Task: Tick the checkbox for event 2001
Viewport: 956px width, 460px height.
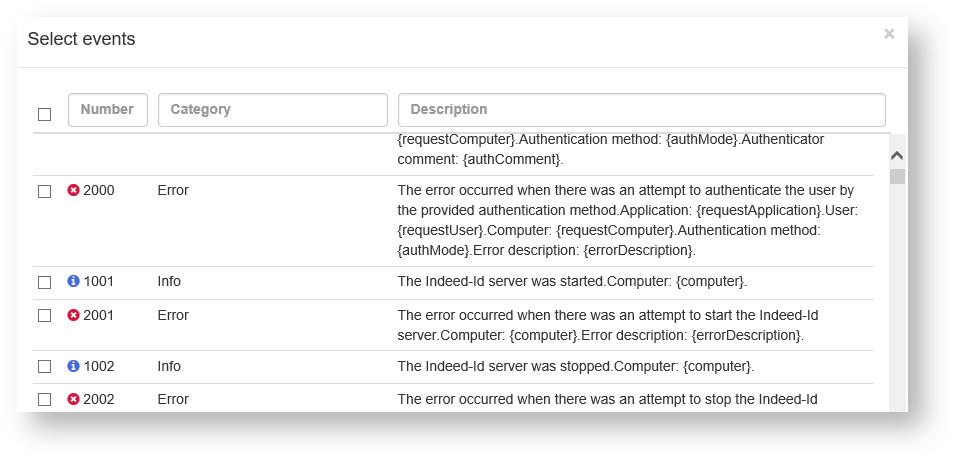Action: coord(44,316)
